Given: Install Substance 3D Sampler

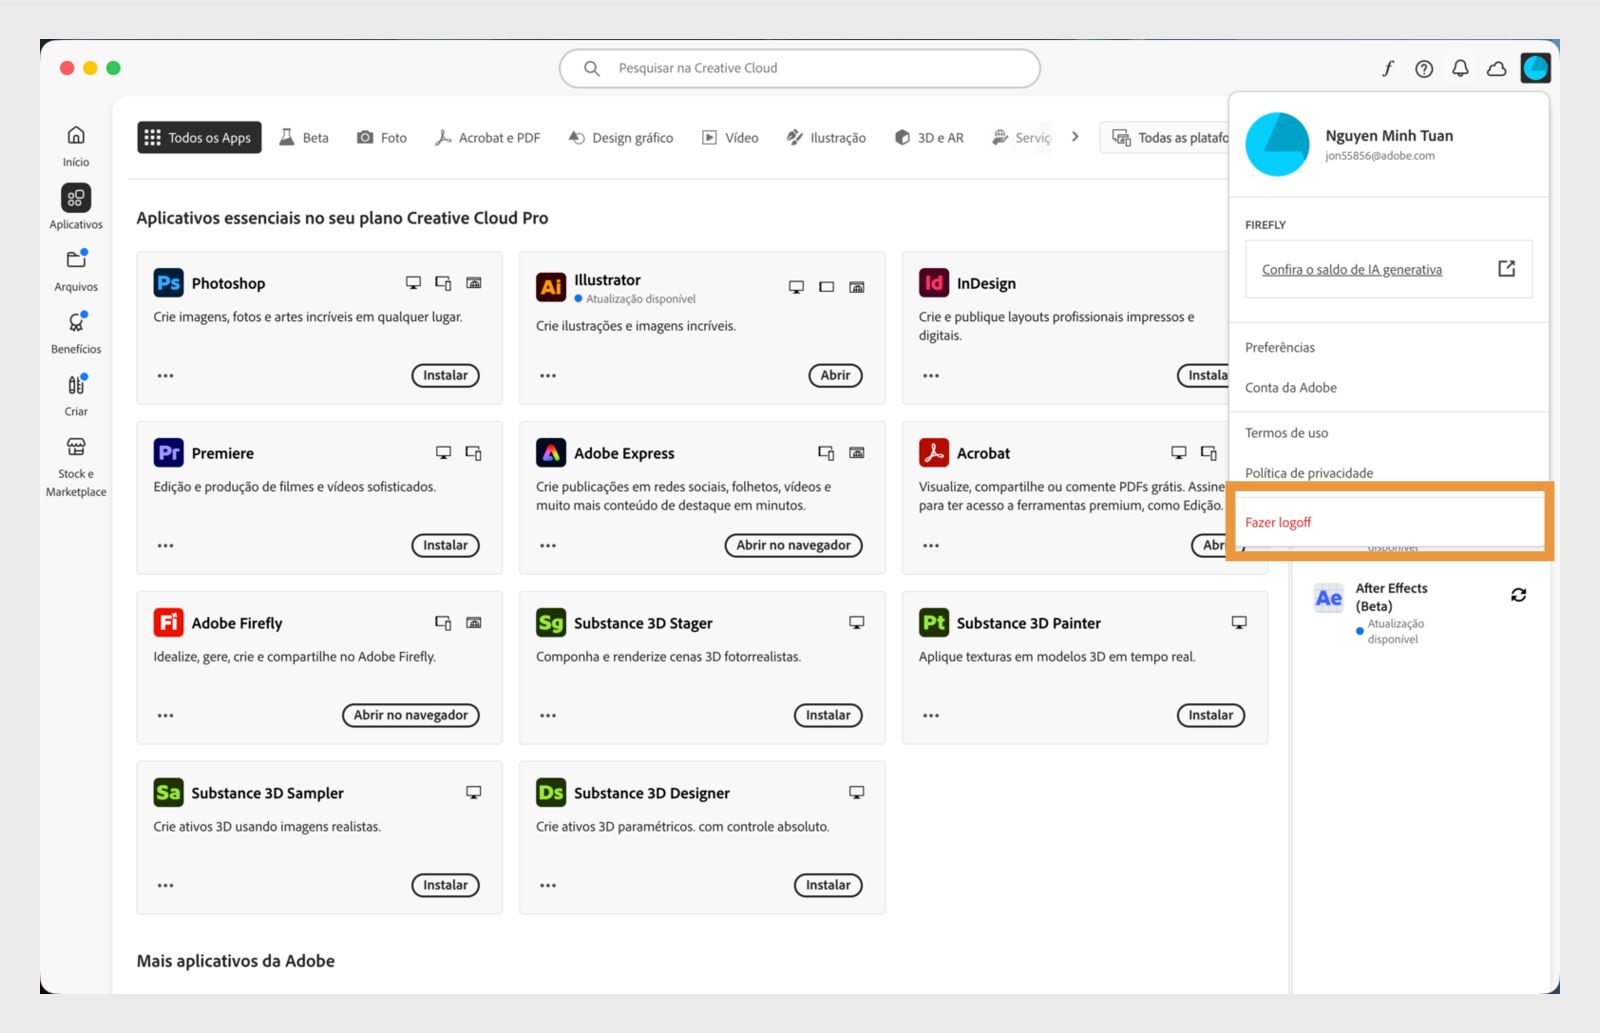Looking at the screenshot, I should (445, 885).
